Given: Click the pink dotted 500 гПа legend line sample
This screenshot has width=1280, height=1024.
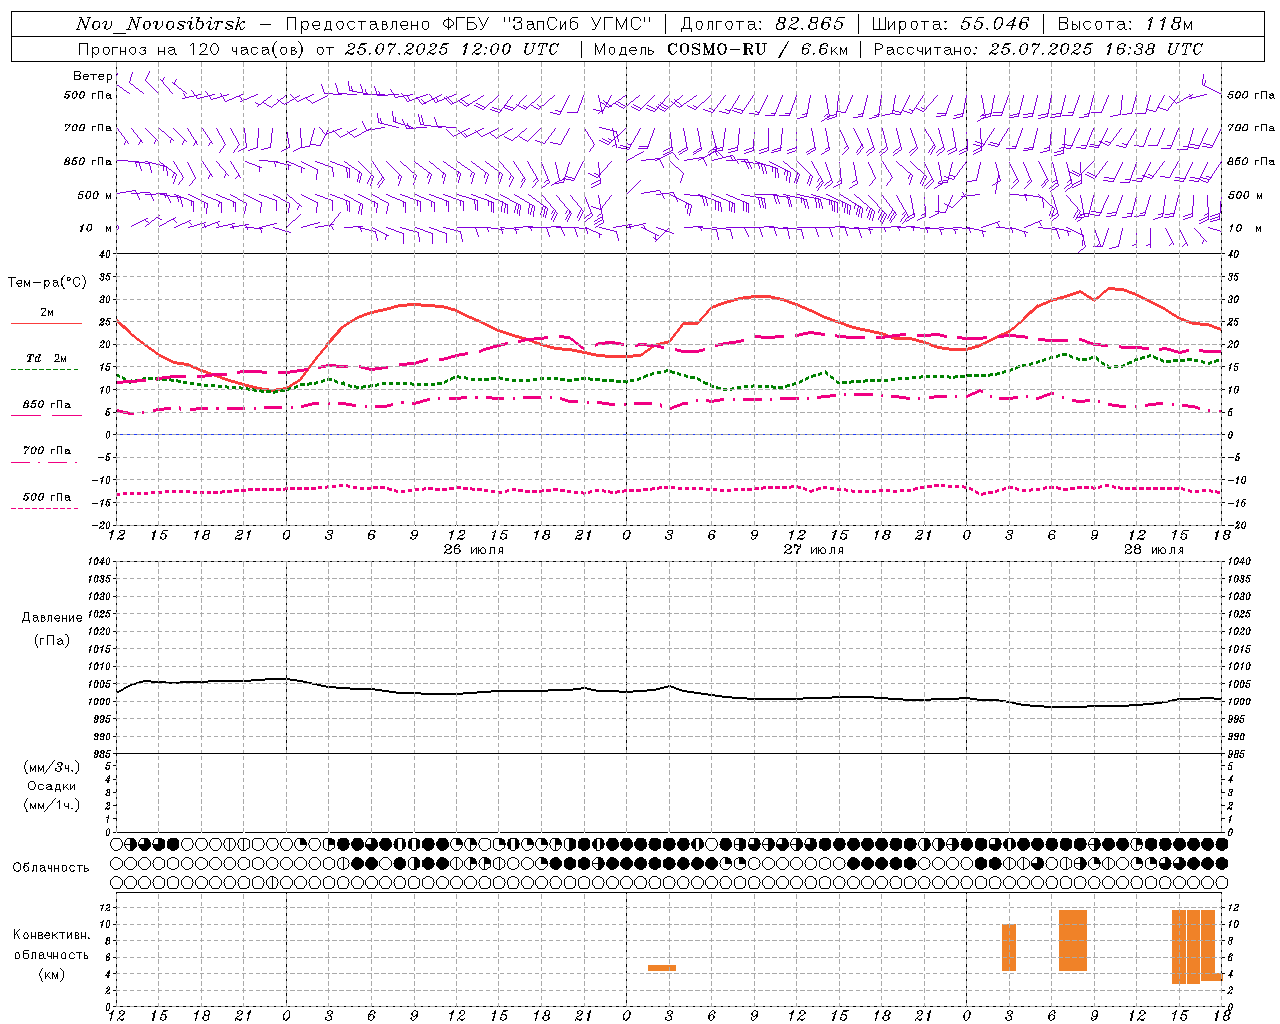Looking at the screenshot, I should pos(44,508).
